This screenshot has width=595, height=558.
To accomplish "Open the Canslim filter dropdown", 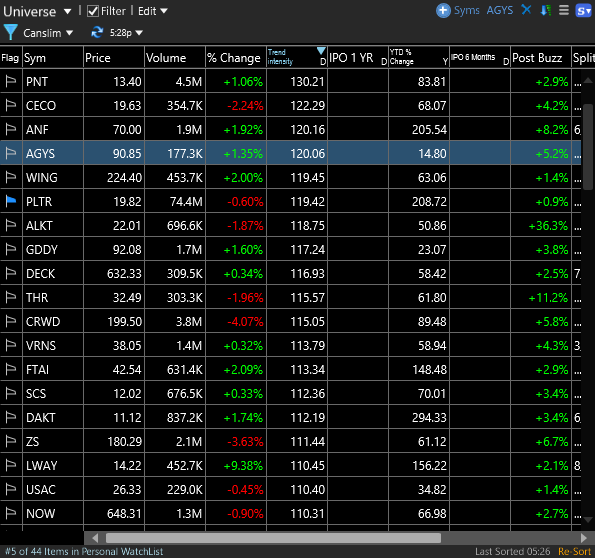I will pos(48,33).
